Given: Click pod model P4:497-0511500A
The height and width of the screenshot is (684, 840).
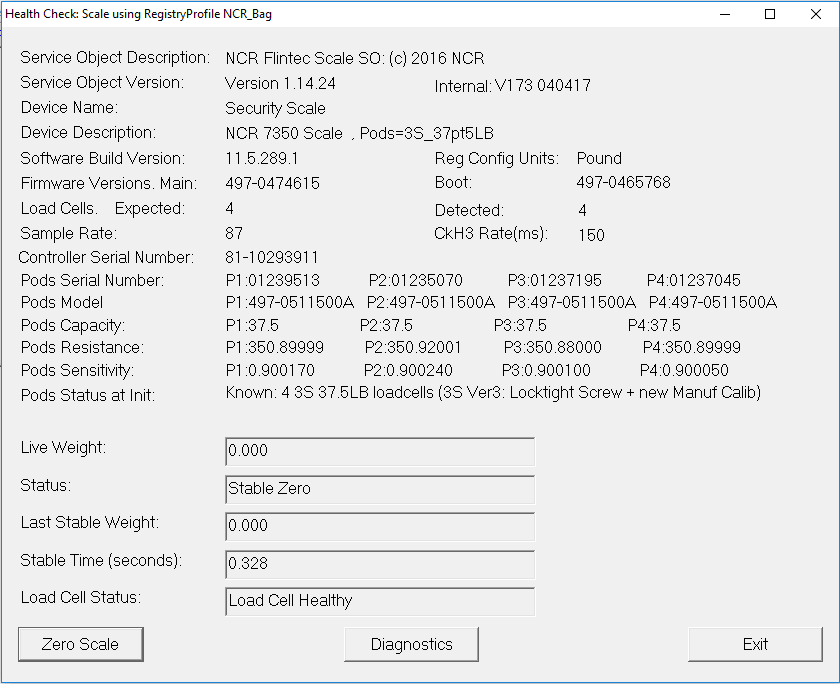Looking at the screenshot, I should pyautogui.click(x=712, y=302).
